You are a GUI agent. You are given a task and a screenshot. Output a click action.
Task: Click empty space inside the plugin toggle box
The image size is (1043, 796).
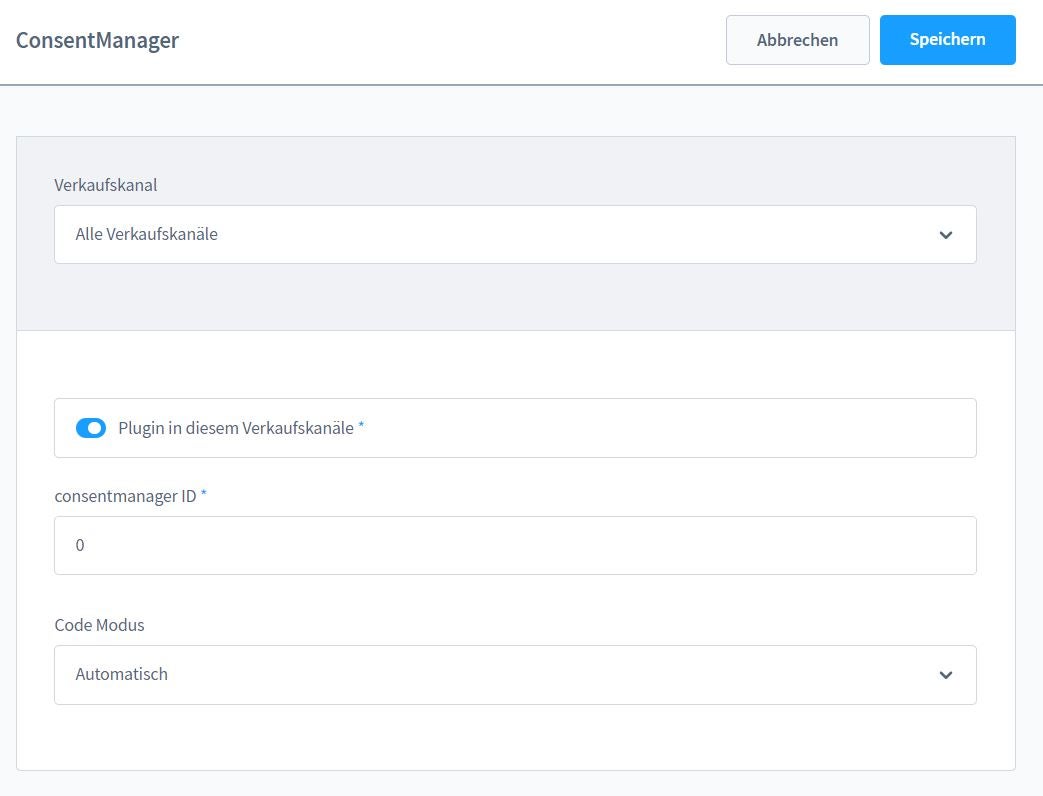click(x=665, y=428)
